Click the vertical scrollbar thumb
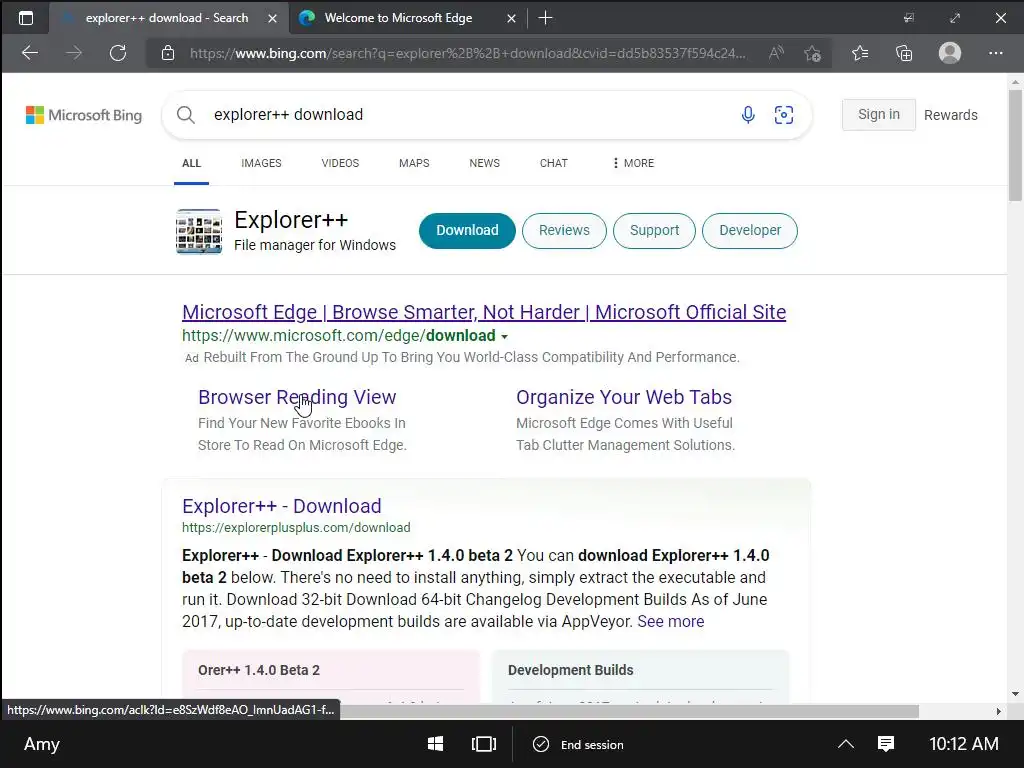Viewport: 1024px width, 768px height. (1015, 145)
